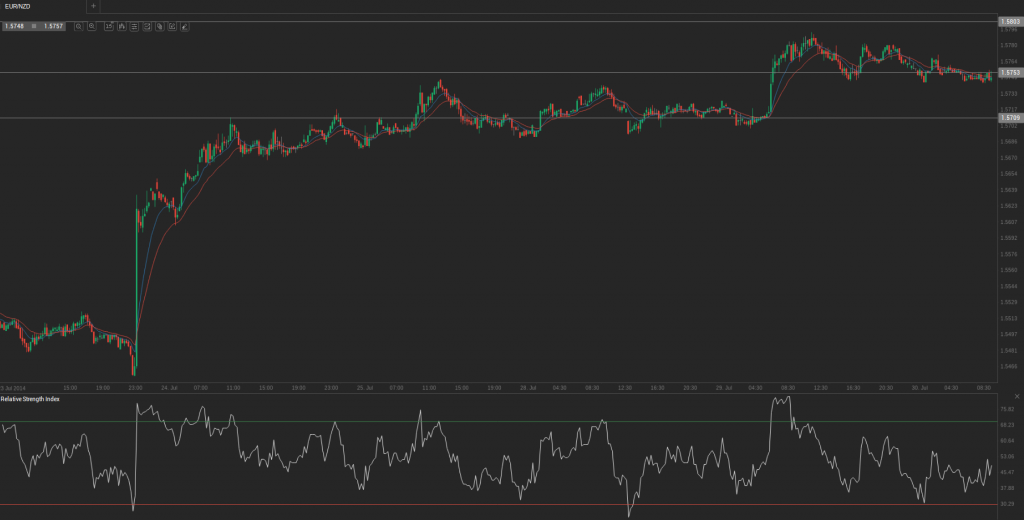Click the zoom out magnifier icon

coord(78,26)
